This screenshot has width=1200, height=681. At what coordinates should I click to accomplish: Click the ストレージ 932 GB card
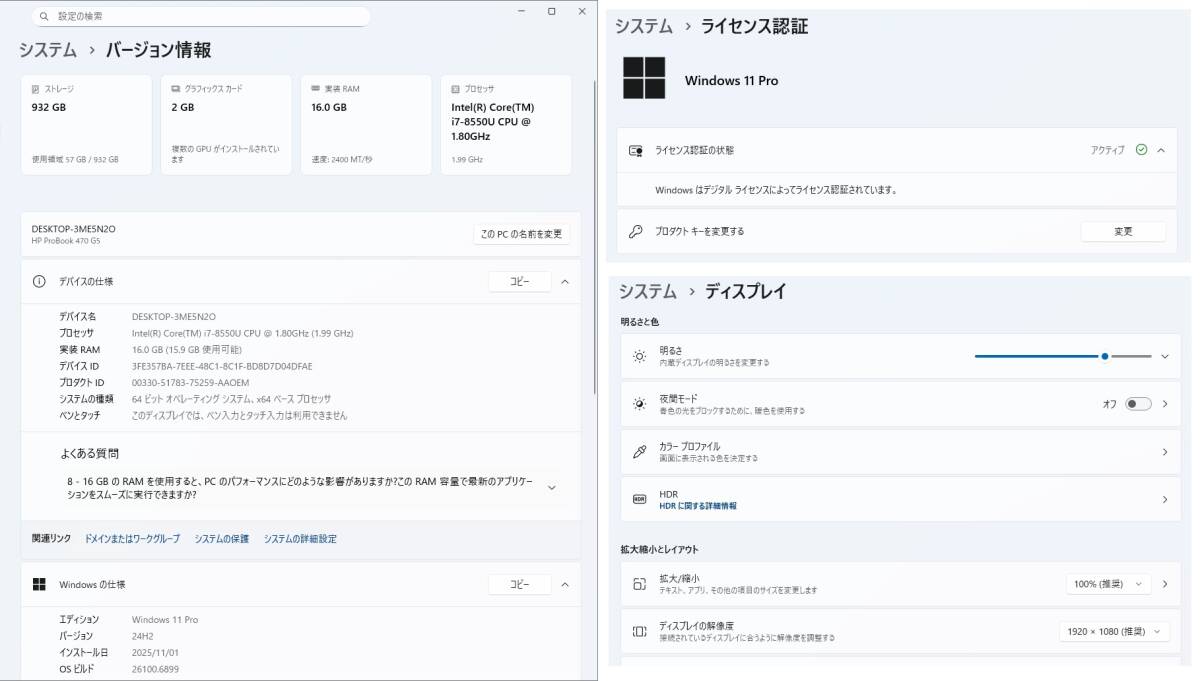click(86, 125)
